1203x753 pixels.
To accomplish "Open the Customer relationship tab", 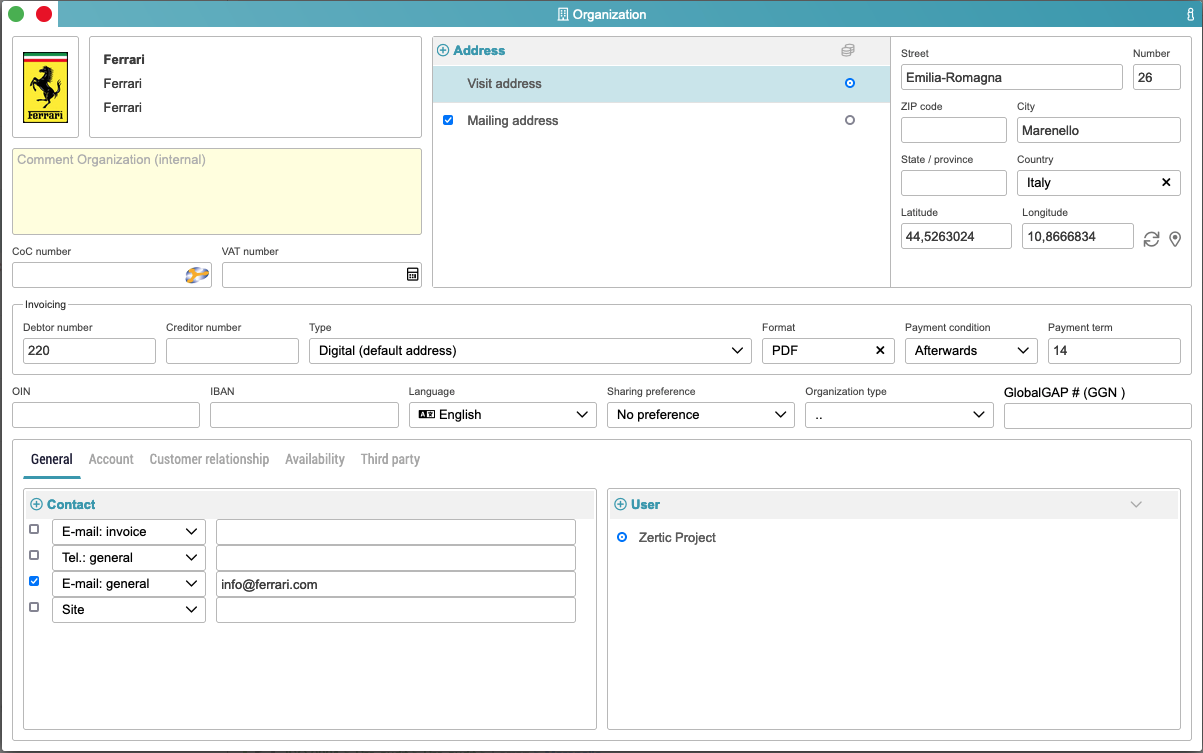I will [209, 459].
